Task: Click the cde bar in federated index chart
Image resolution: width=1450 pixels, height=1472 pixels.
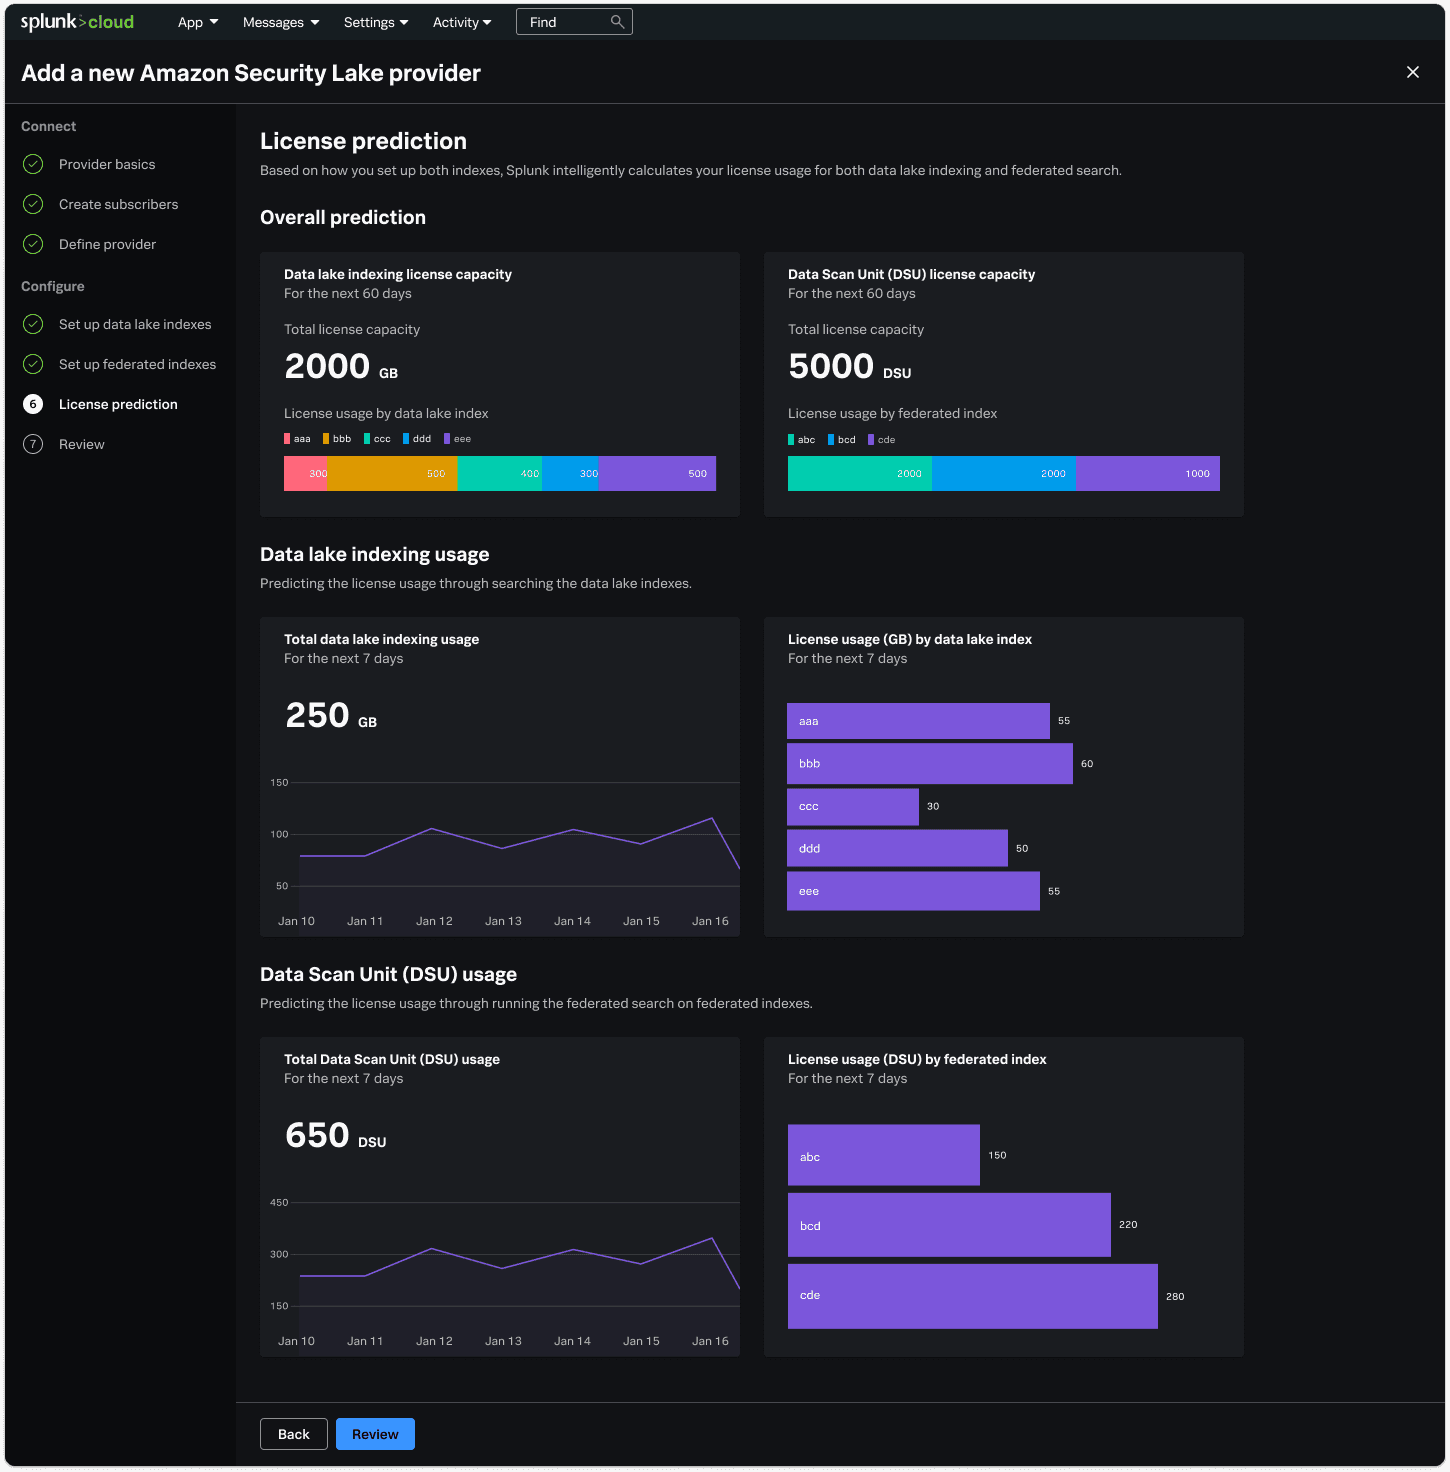Action: coord(973,1296)
